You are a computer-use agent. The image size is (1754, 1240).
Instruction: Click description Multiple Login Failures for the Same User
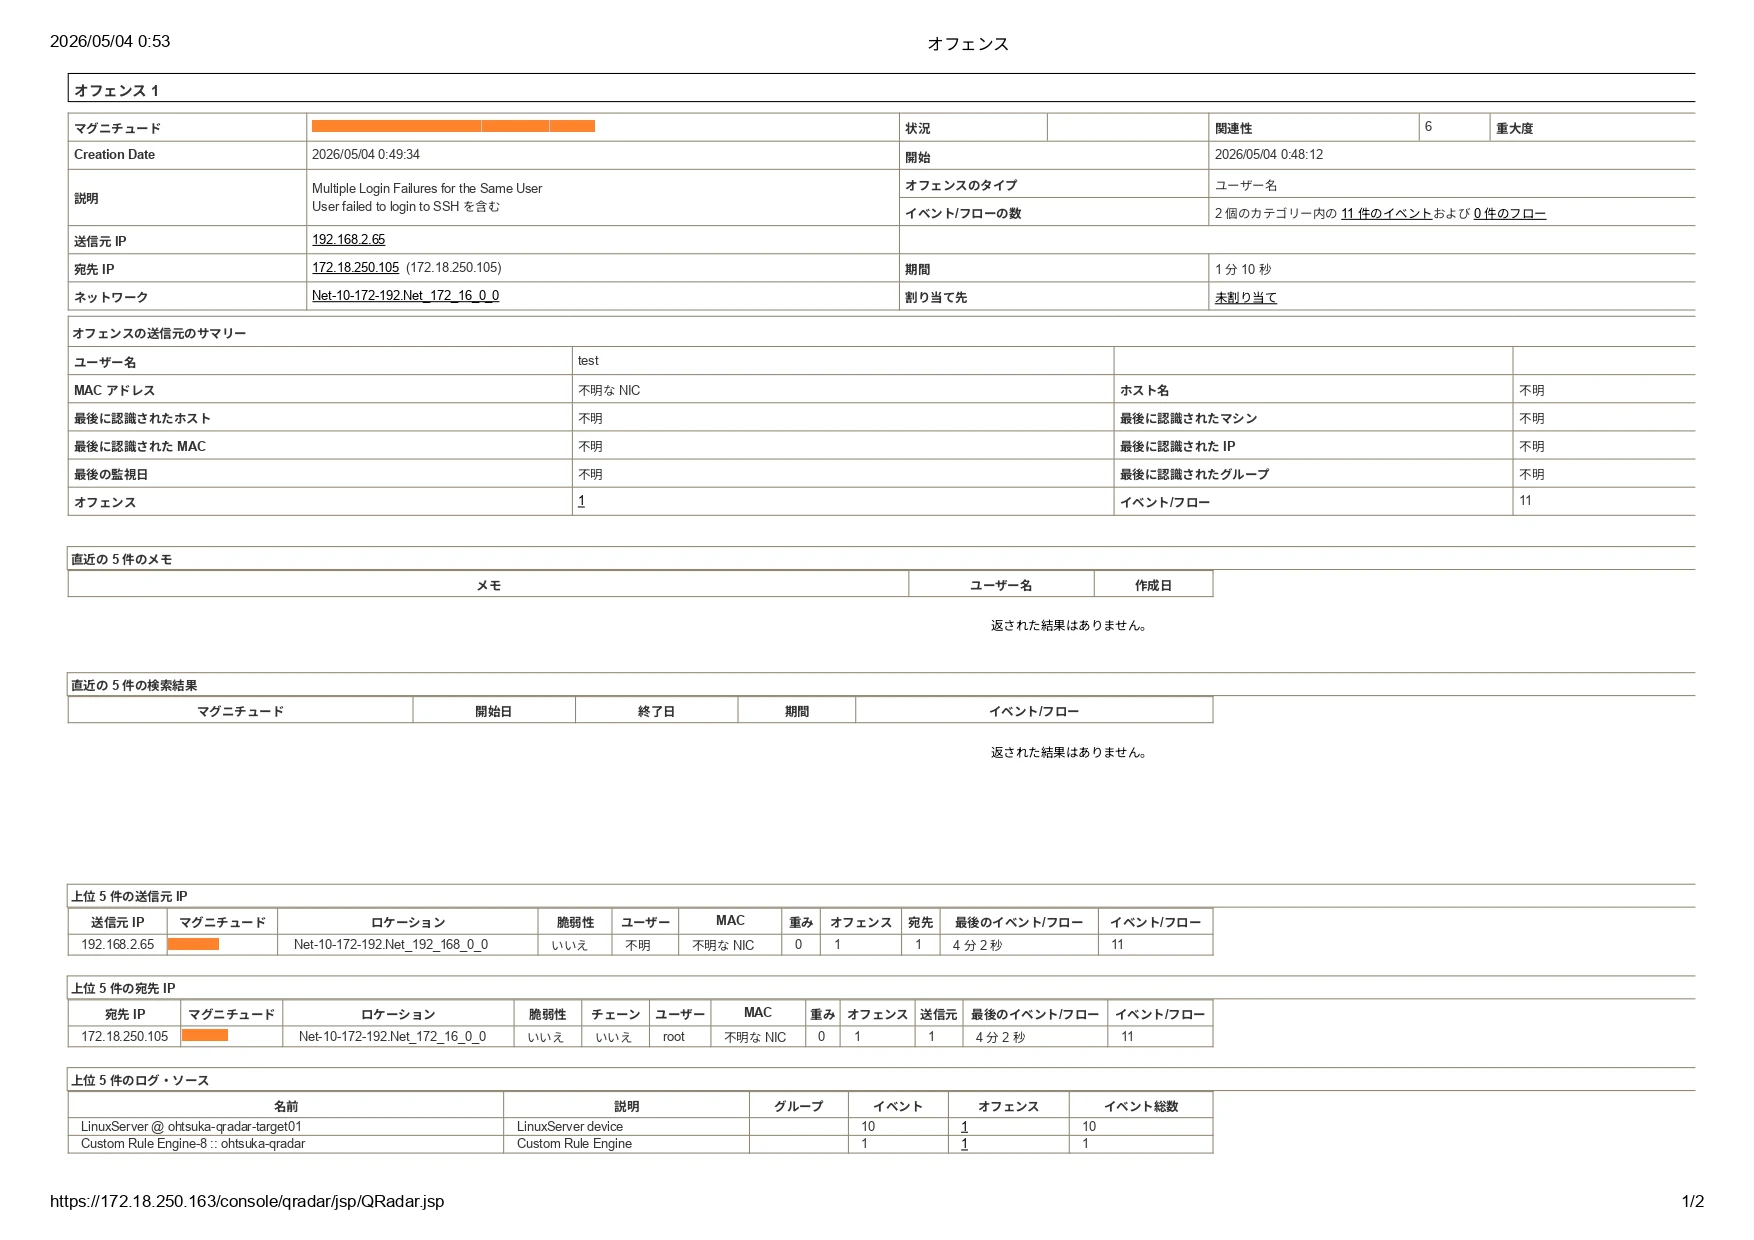[x=427, y=189]
